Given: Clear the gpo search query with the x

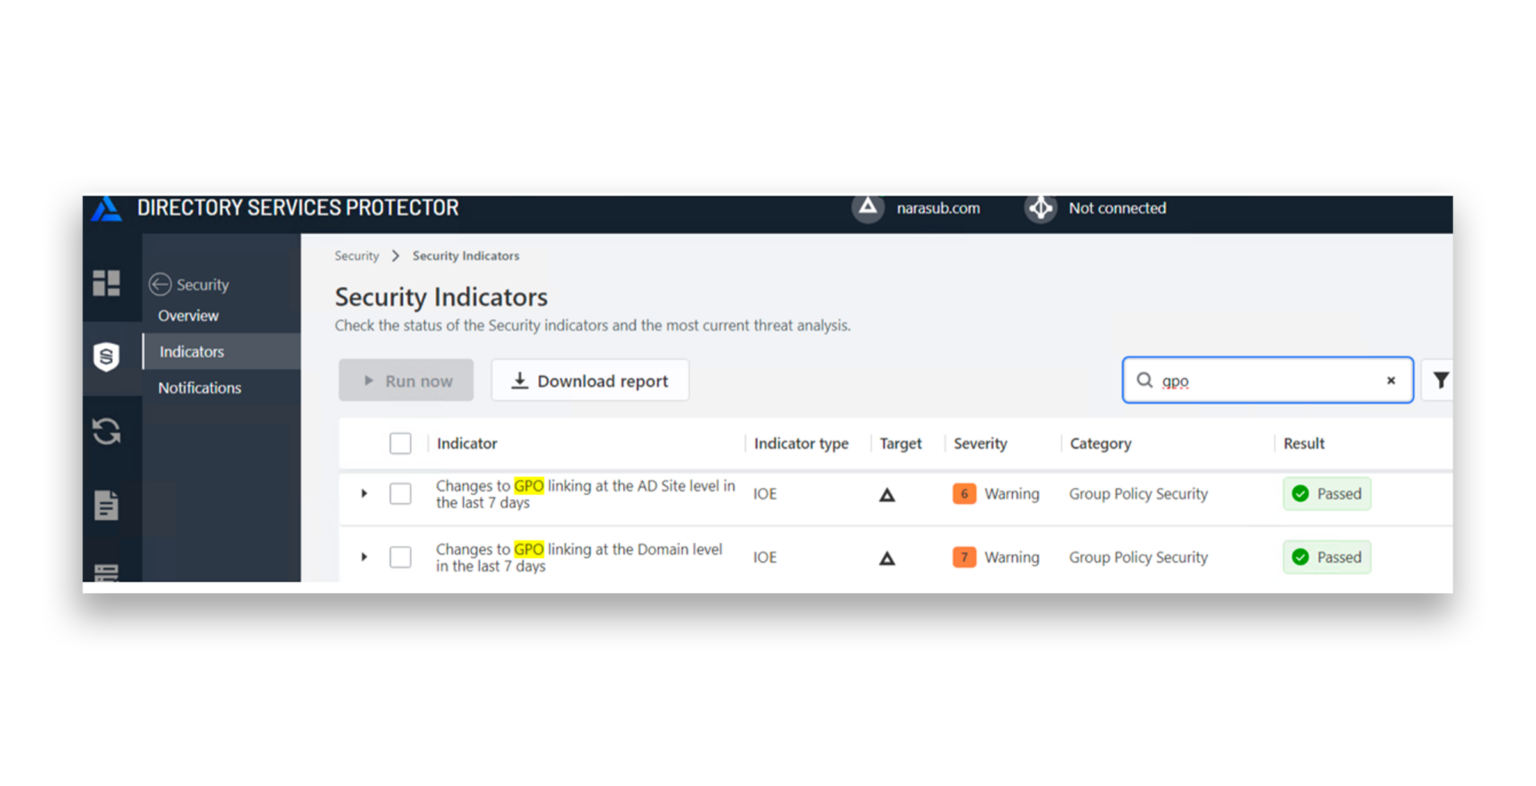Looking at the screenshot, I should point(1391,380).
